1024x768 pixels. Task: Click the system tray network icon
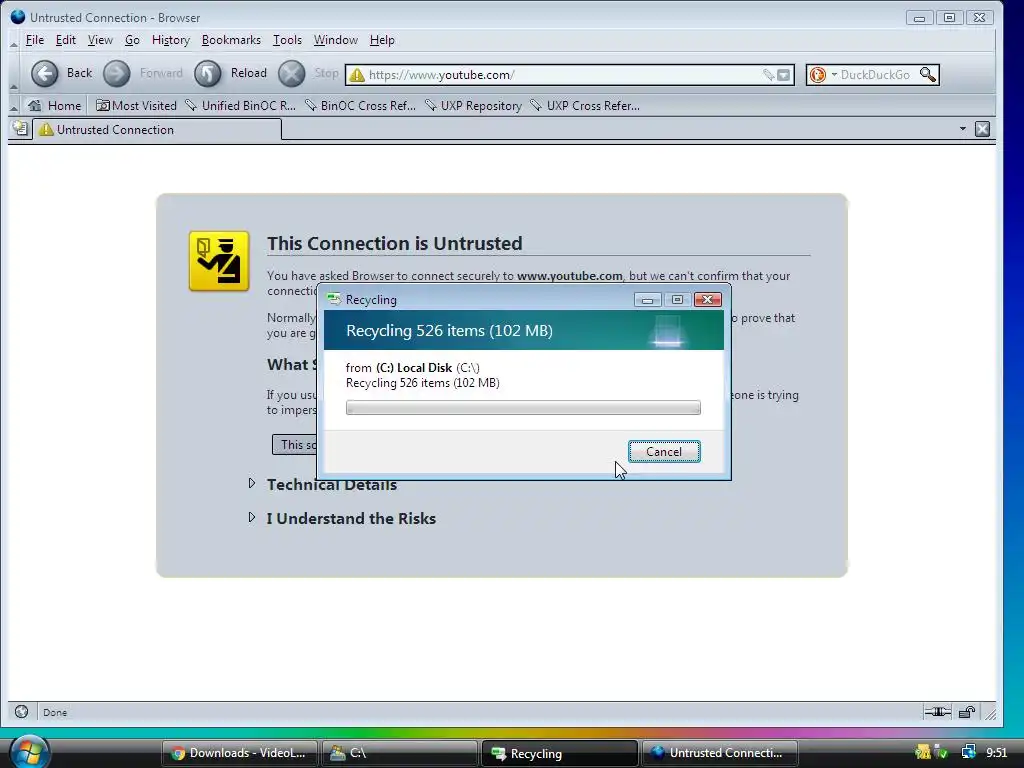coord(968,752)
